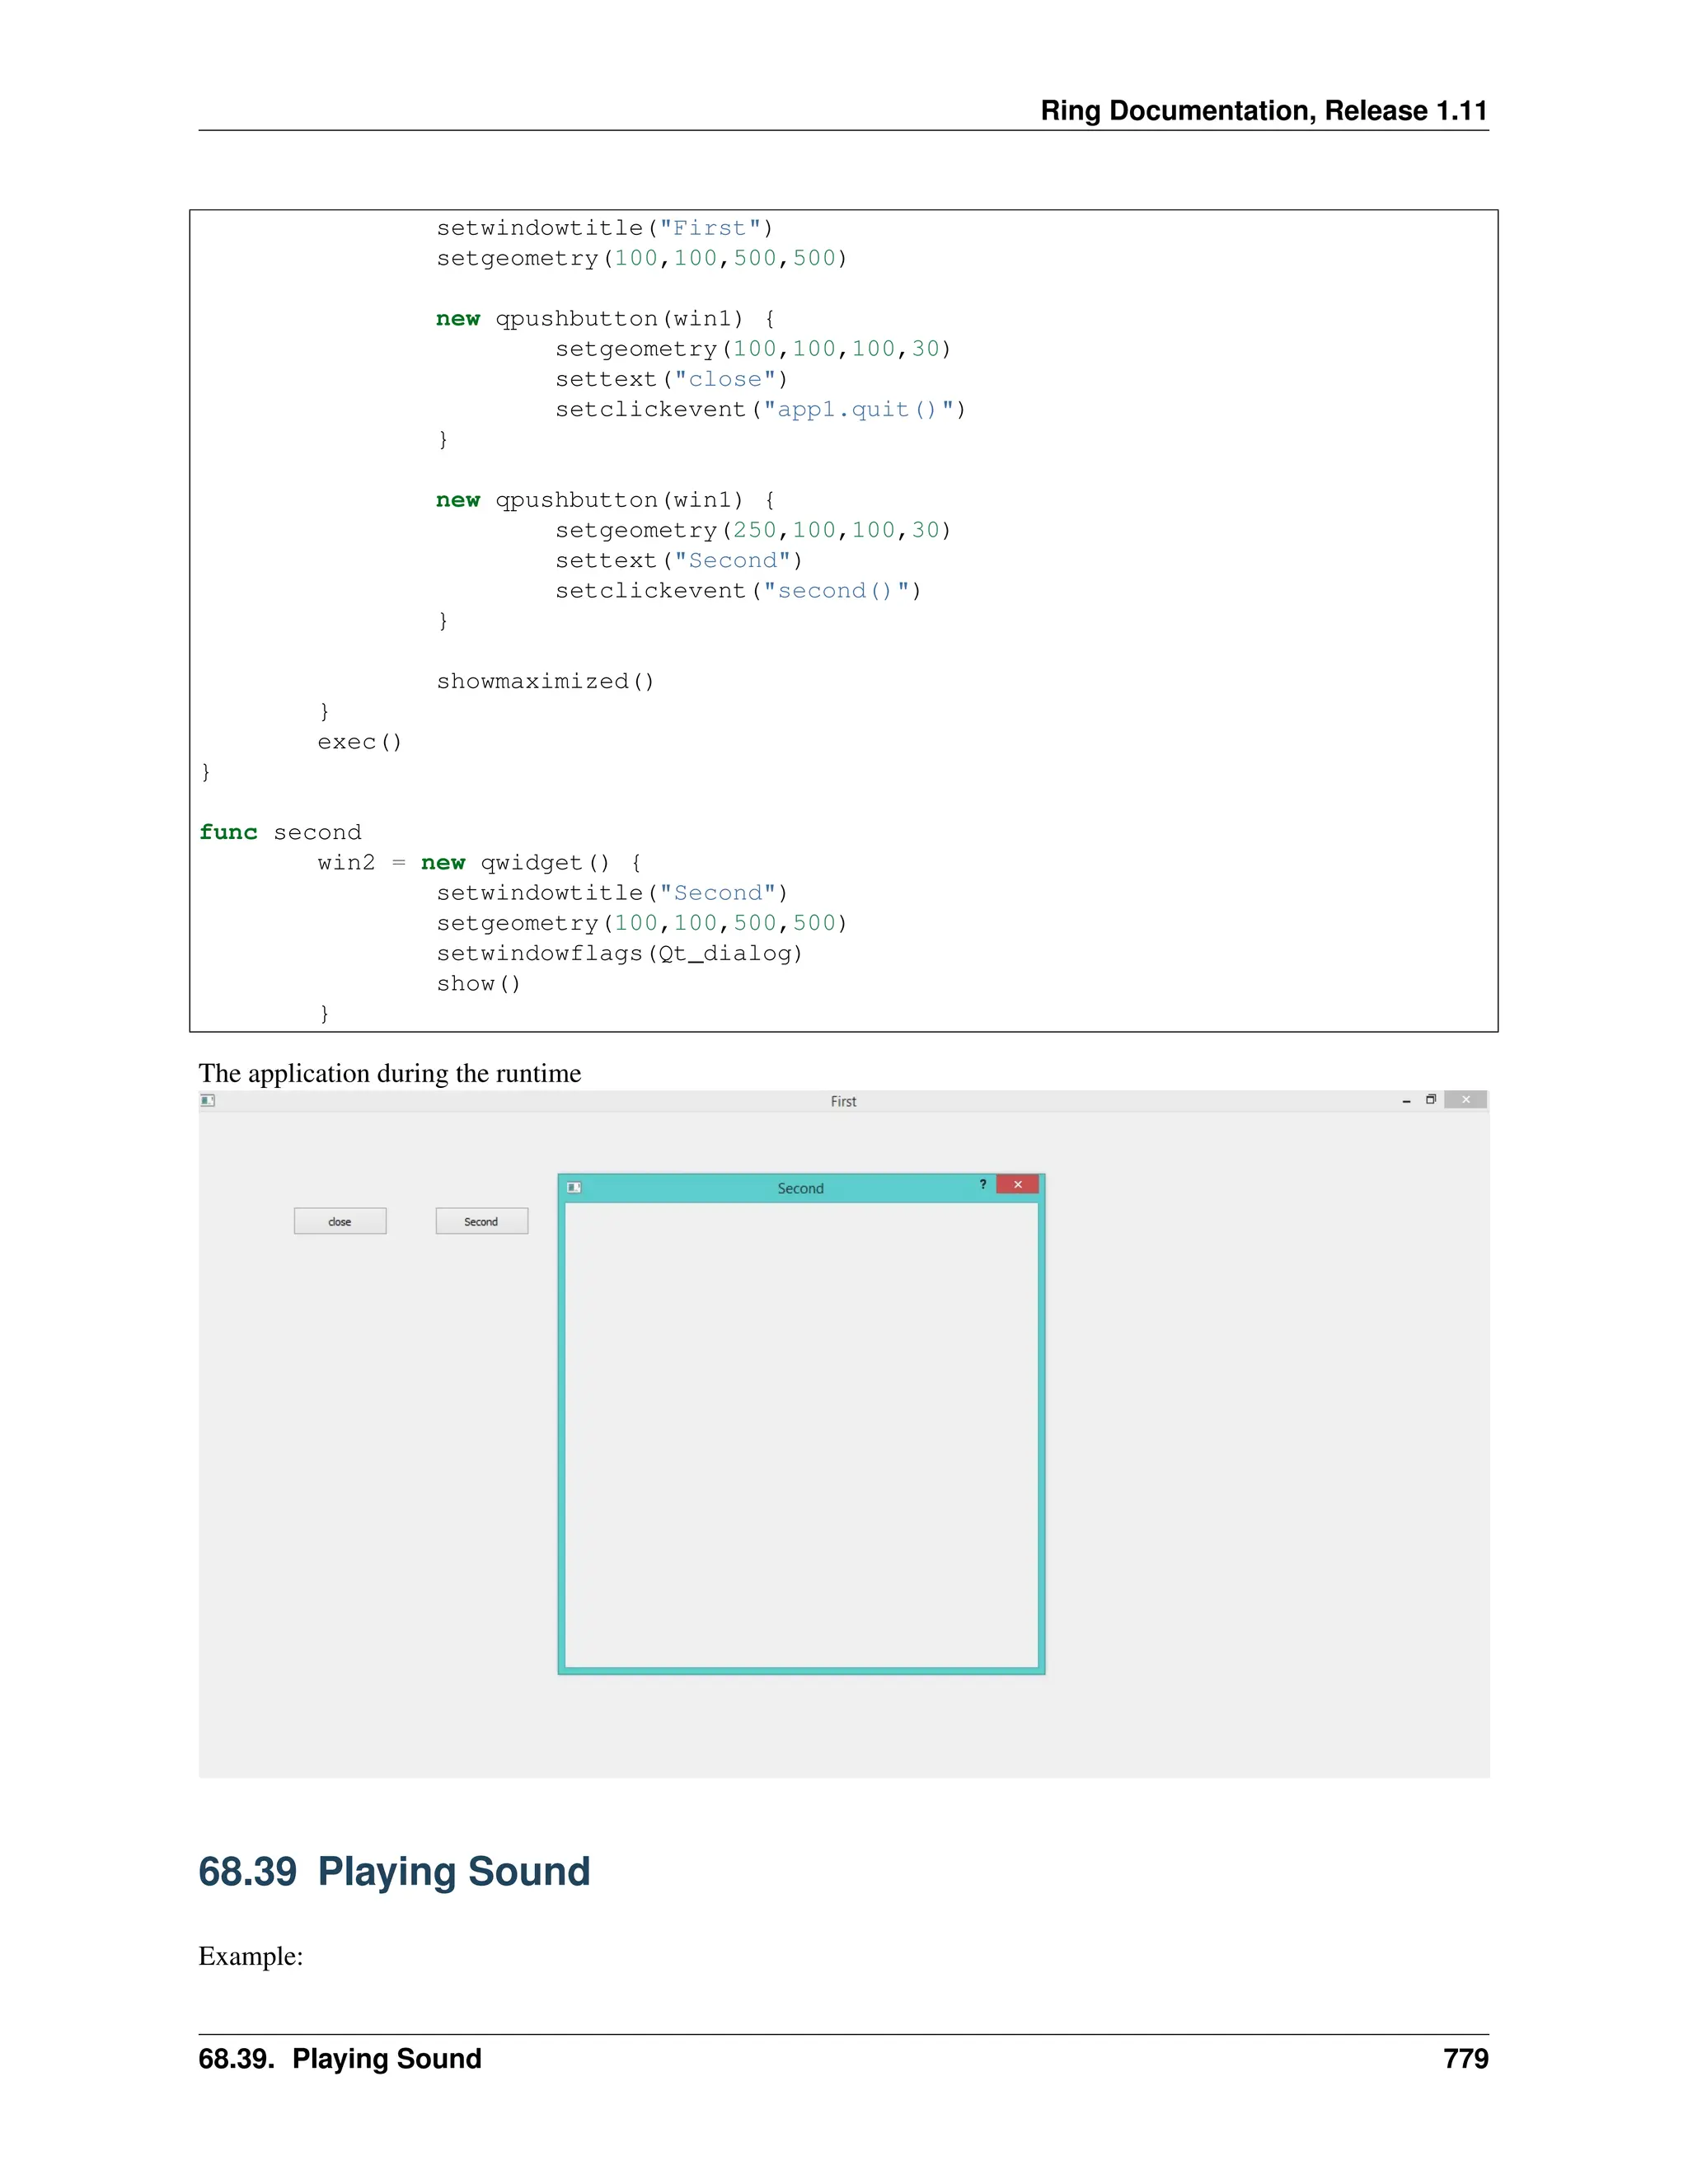Close the First window with X

point(1466,1100)
